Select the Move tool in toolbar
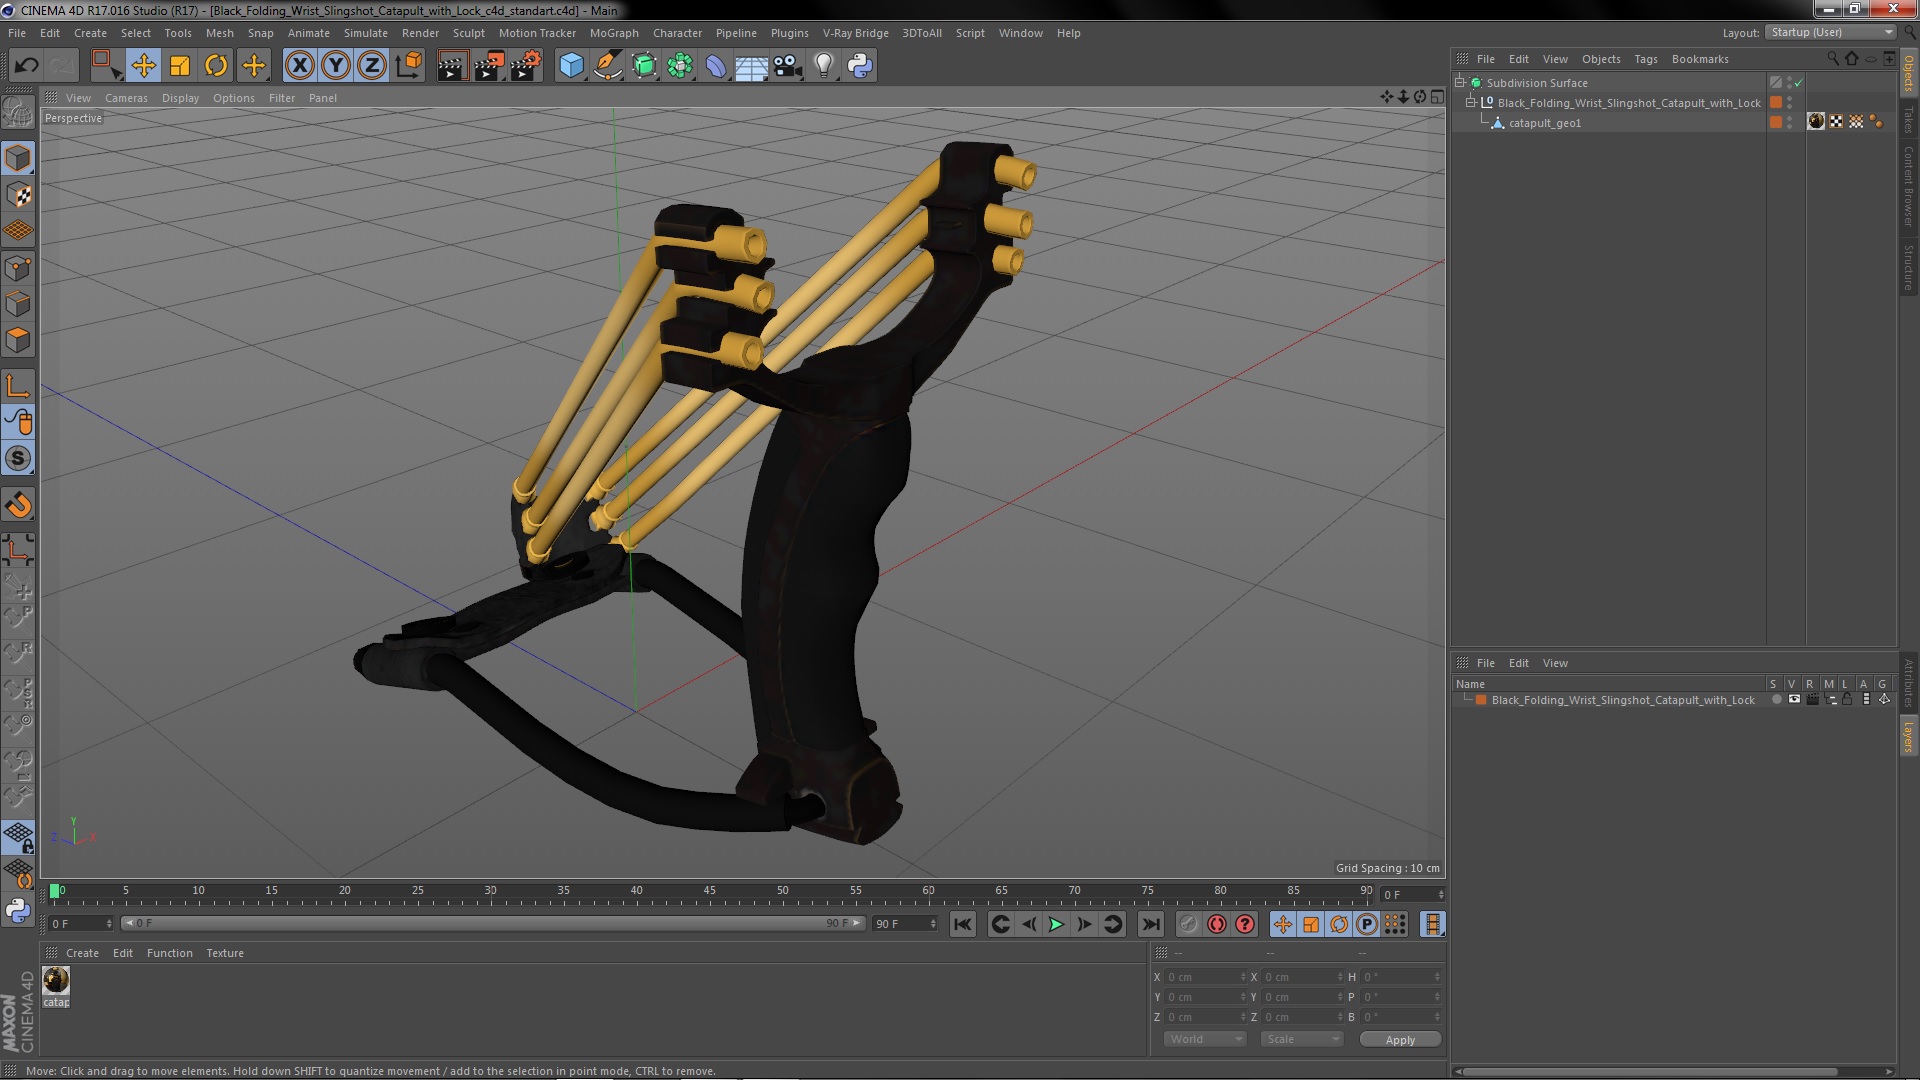The image size is (1920, 1080). pyautogui.click(x=143, y=66)
